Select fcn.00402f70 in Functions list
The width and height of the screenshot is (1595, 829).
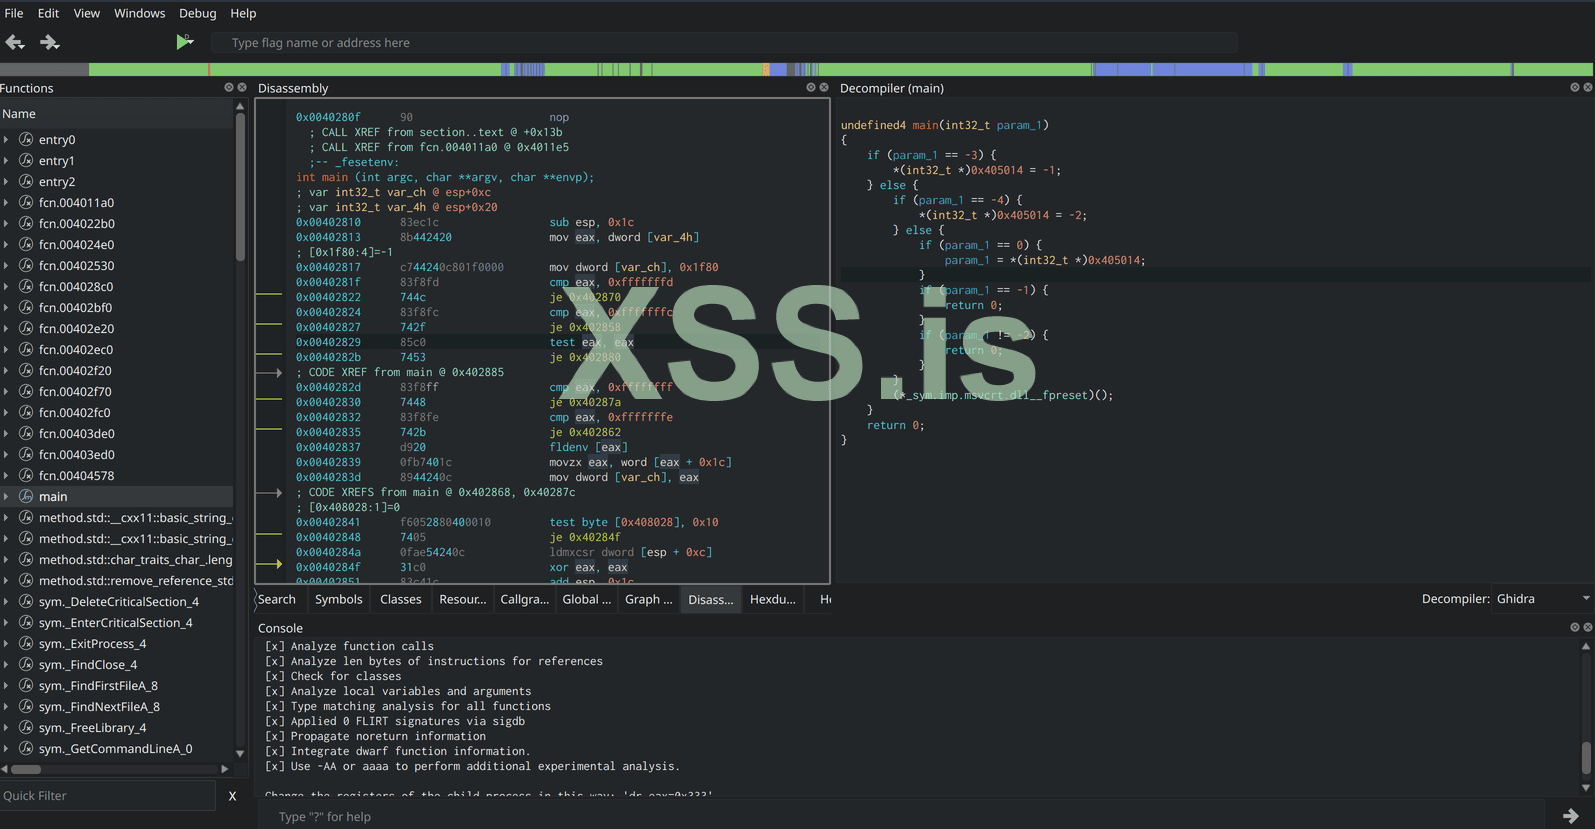(75, 392)
